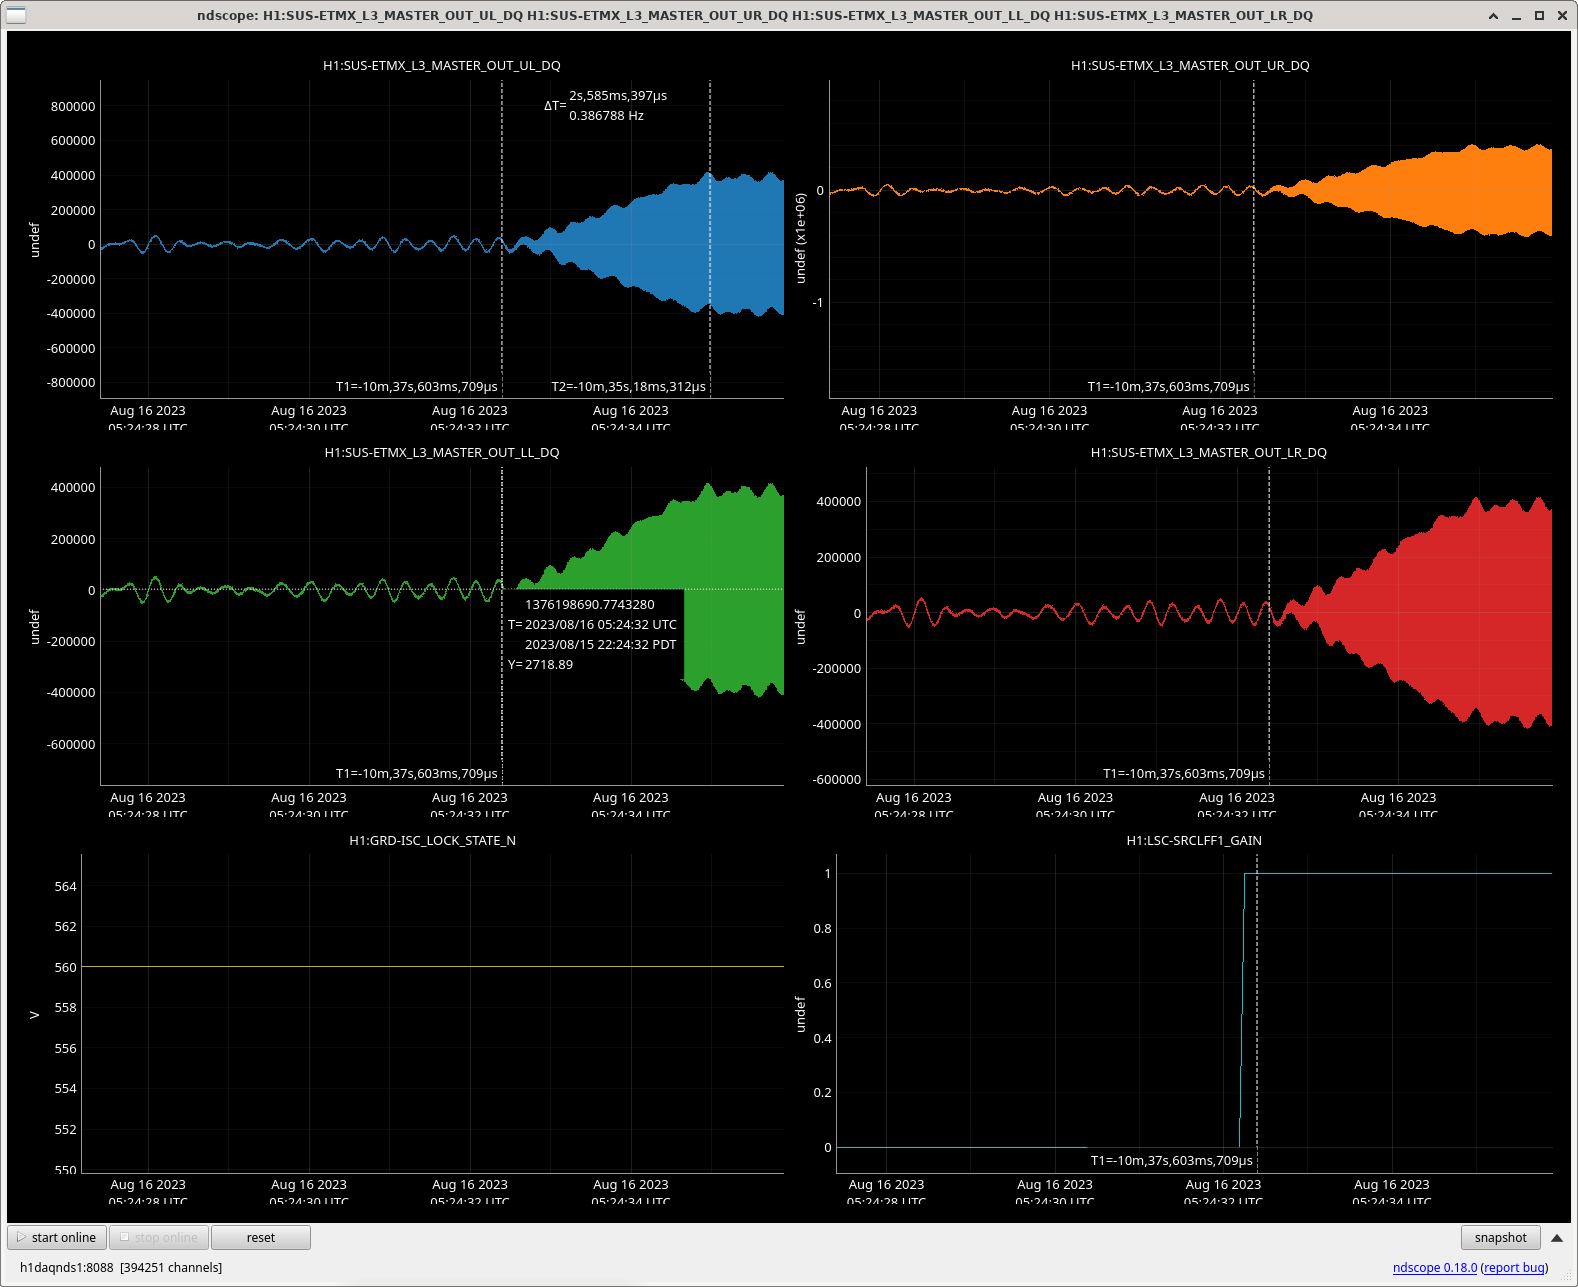Click the Y=2718.89 readout in LL_DQ plot
This screenshot has height=1287, width=1578.
click(541, 664)
